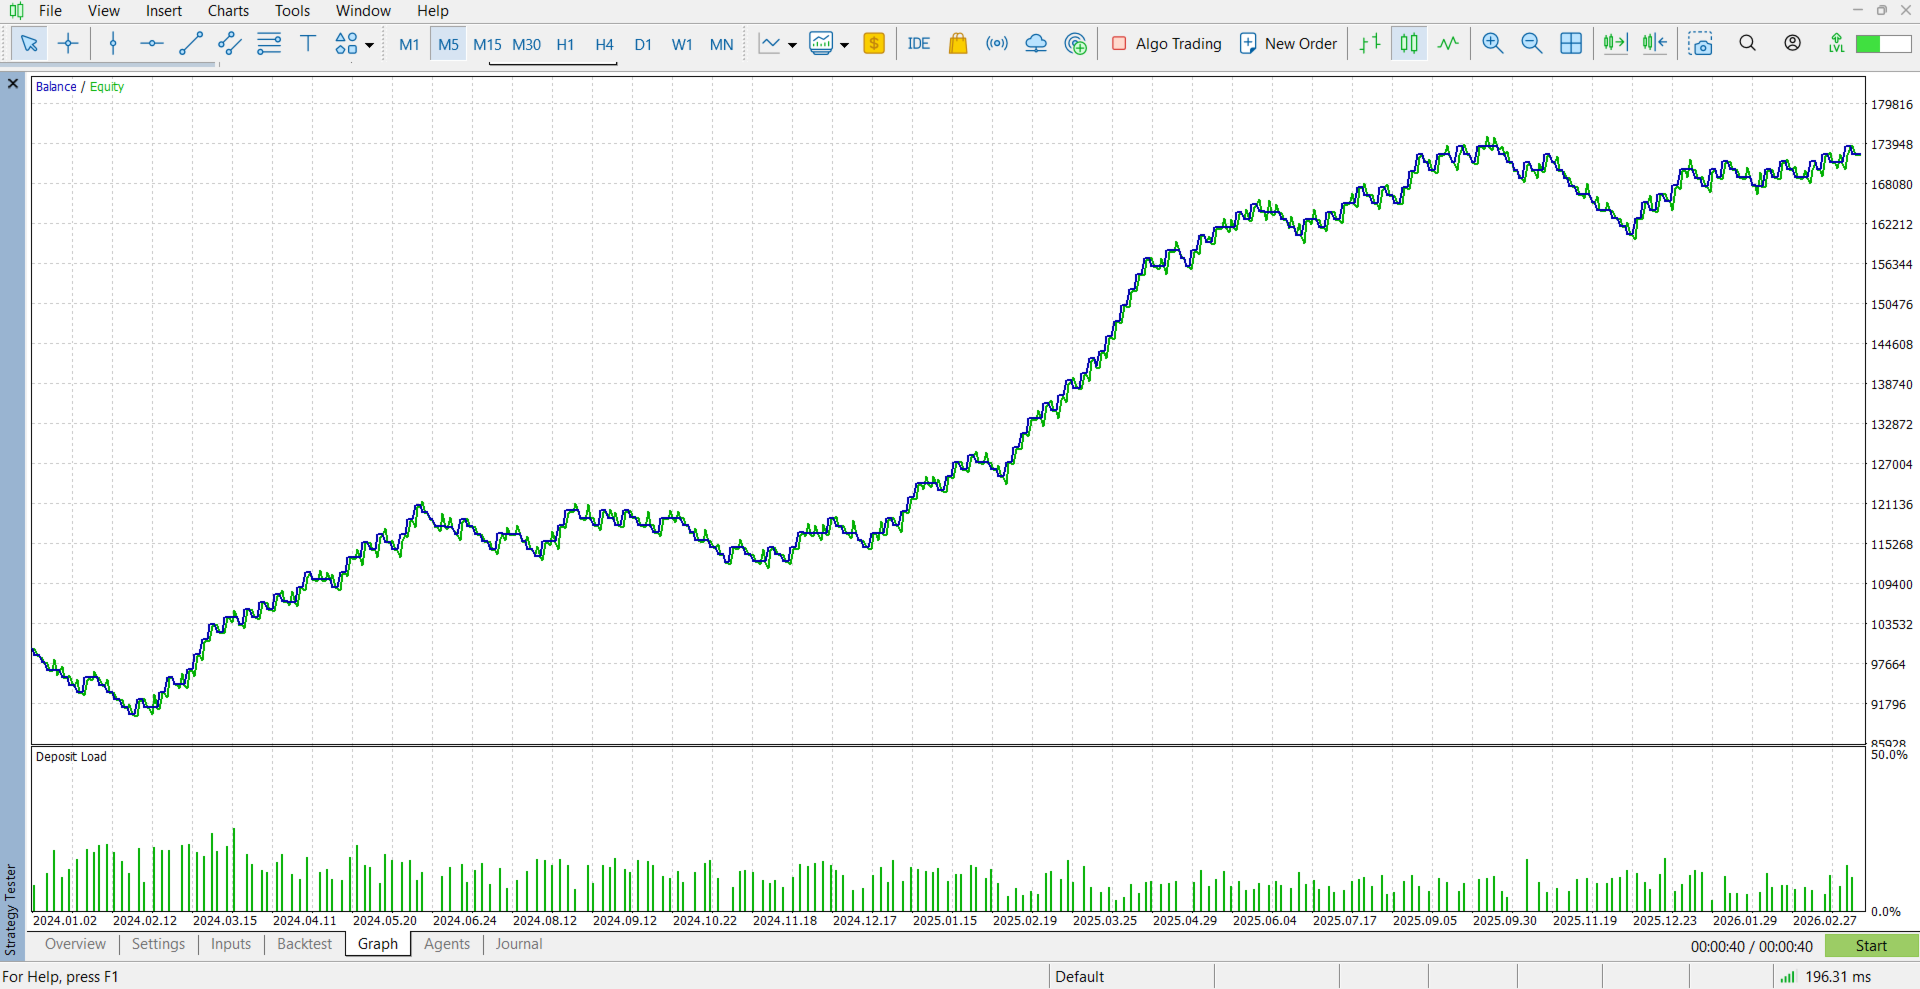
Task: Switch to the Inputs tab
Action: 231,944
